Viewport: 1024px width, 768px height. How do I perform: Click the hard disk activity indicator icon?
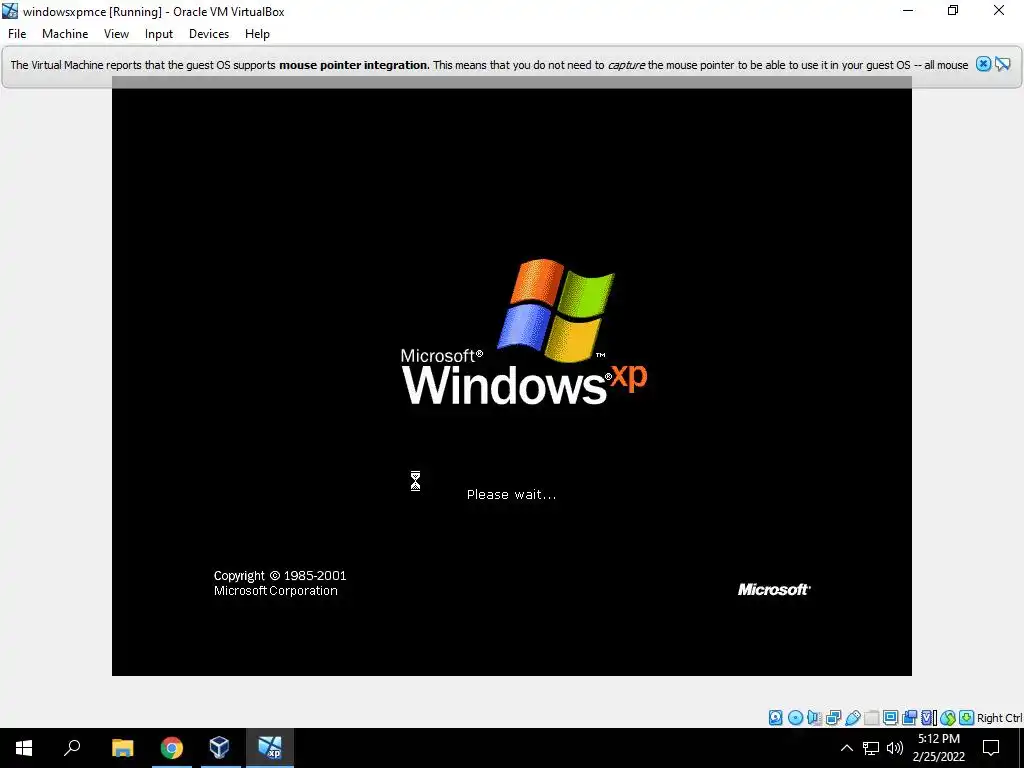click(775, 718)
